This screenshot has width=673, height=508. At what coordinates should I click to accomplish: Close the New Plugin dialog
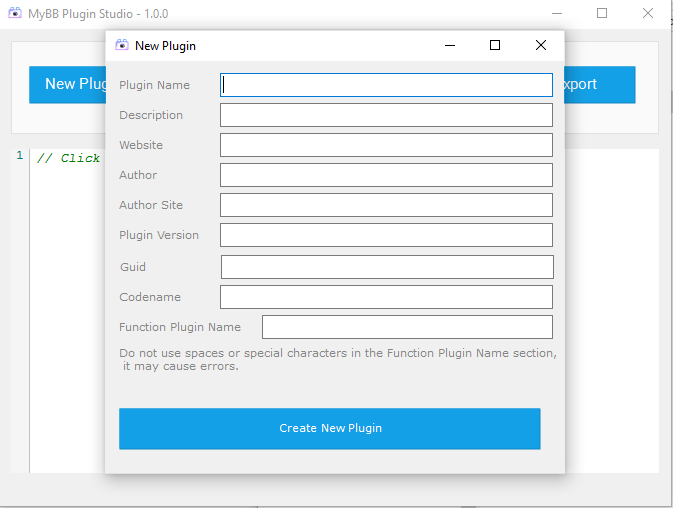click(x=541, y=45)
